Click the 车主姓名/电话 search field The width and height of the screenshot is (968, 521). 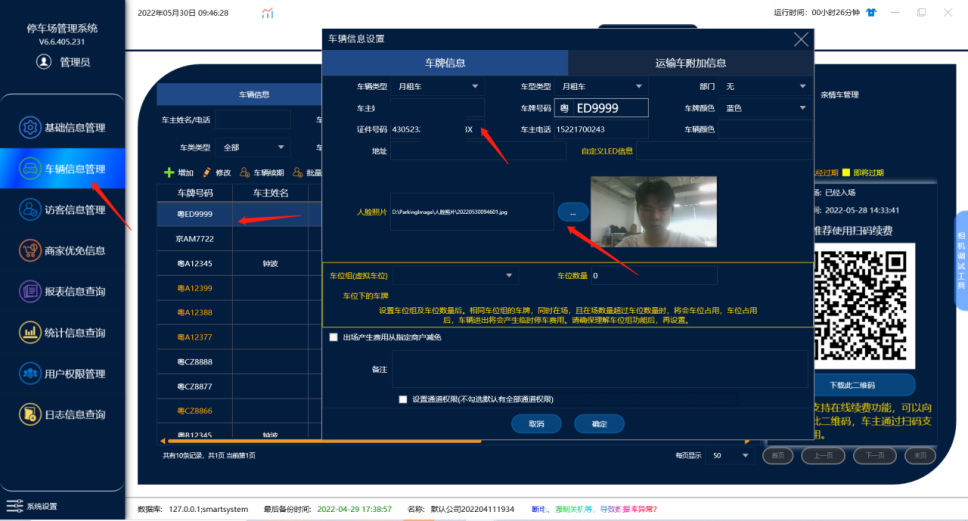(x=253, y=120)
